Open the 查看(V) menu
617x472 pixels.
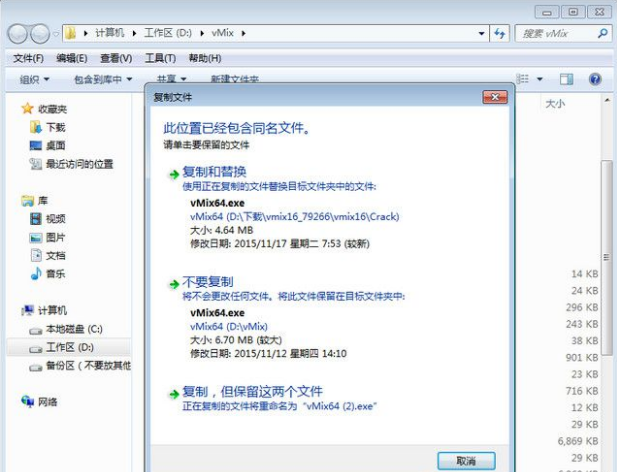(116, 58)
